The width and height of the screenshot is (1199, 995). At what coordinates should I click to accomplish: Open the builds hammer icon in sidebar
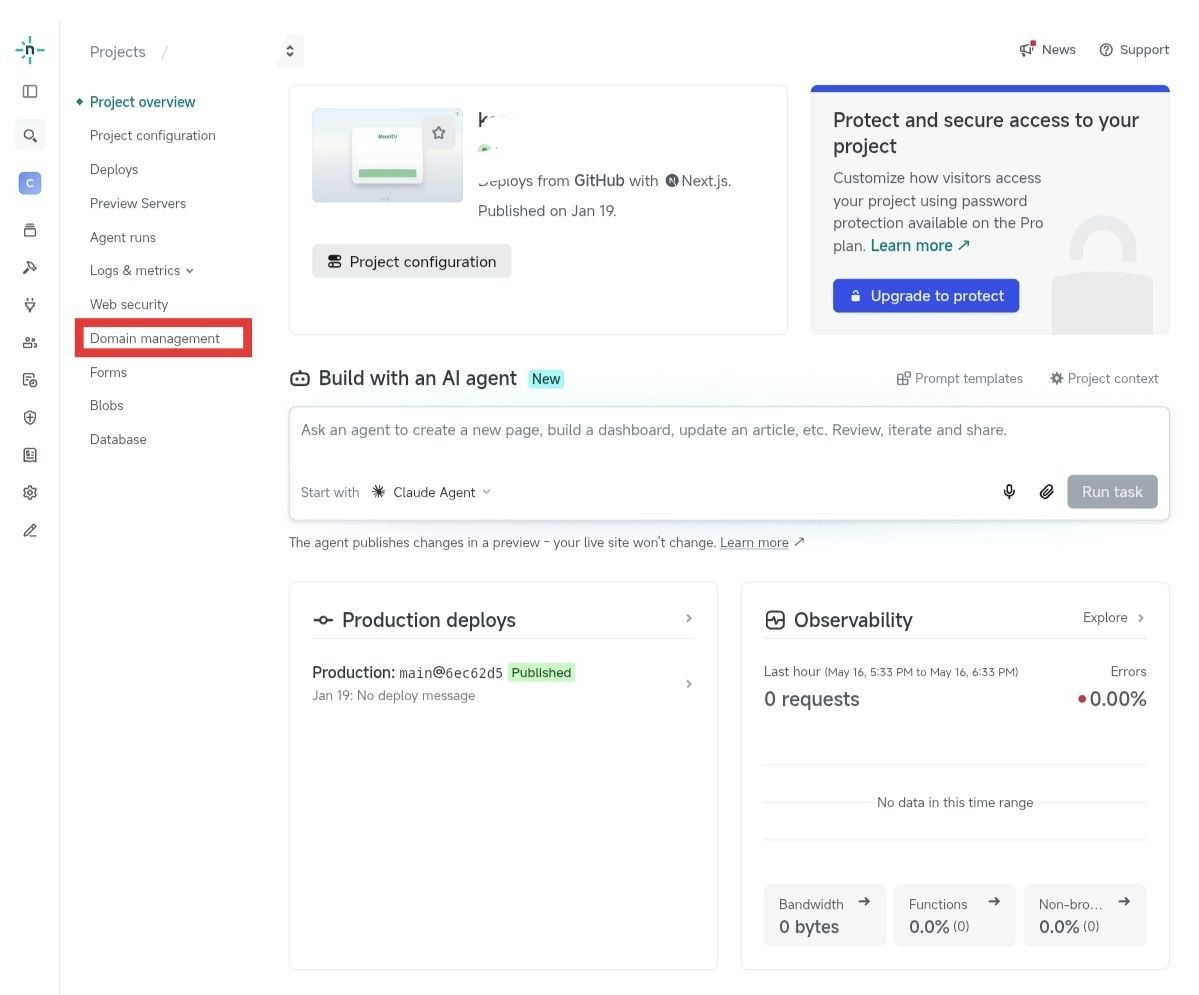[30, 268]
